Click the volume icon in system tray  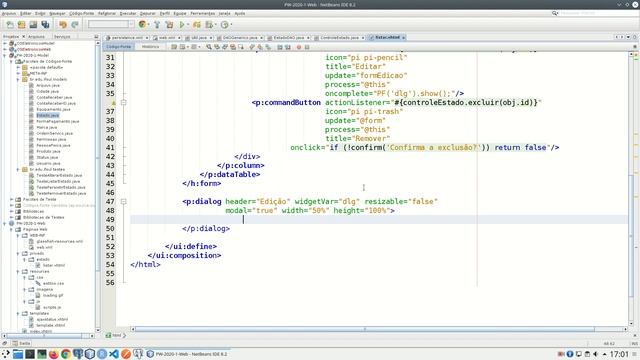coord(596,354)
